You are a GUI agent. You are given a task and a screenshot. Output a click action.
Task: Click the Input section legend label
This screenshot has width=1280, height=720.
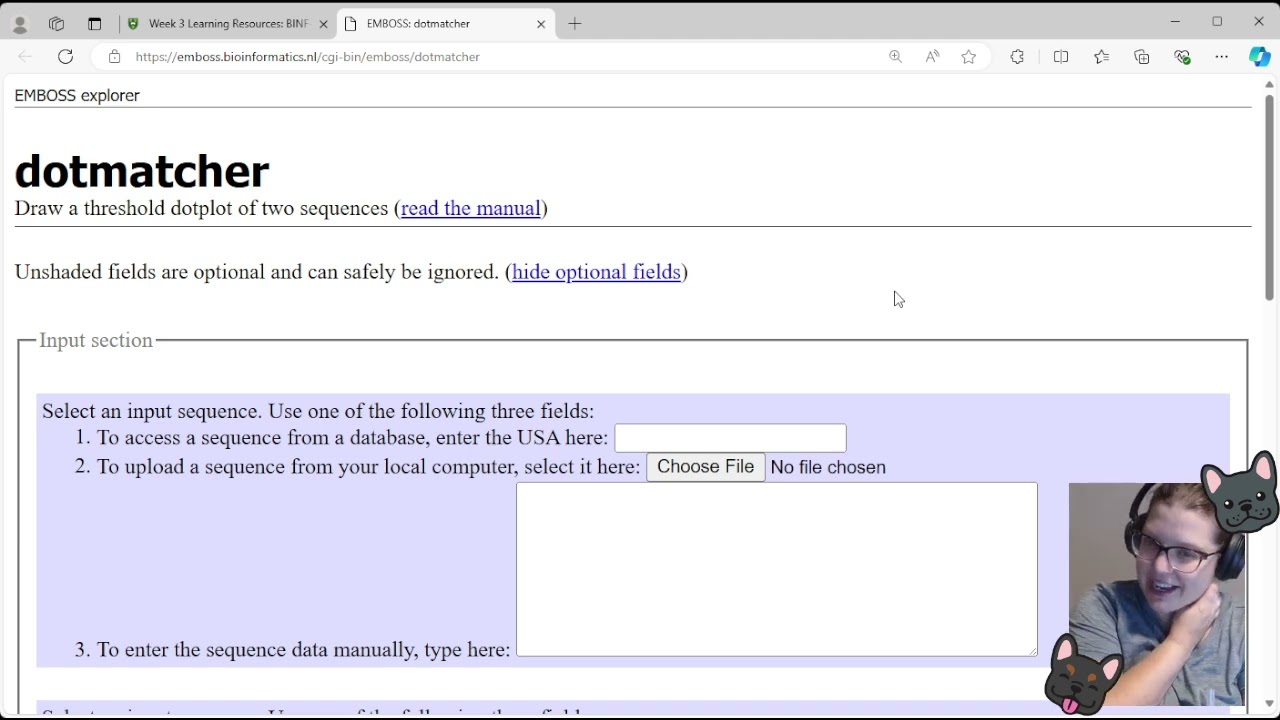96,340
